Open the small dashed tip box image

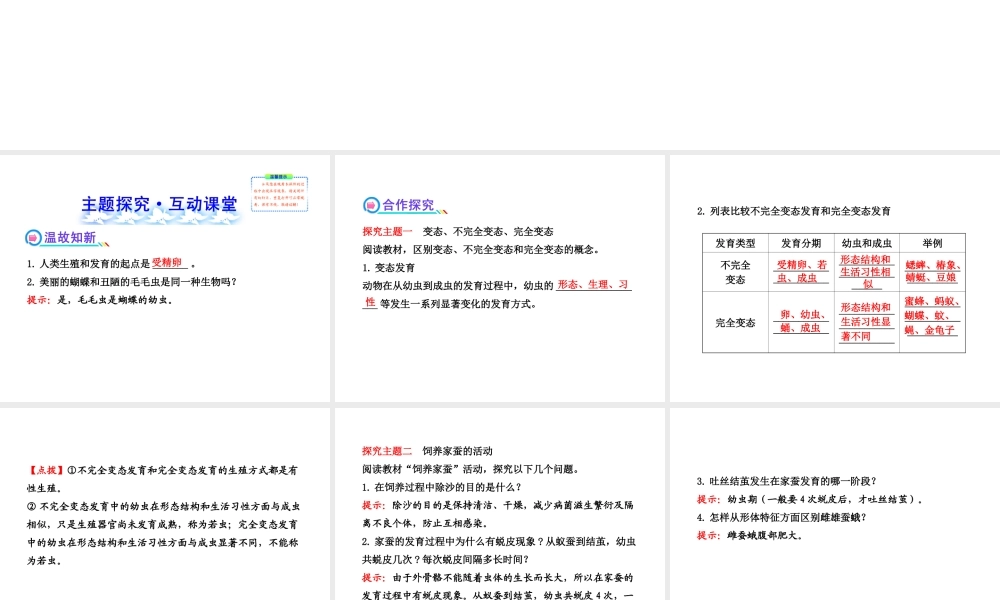(x=279, y=193)
